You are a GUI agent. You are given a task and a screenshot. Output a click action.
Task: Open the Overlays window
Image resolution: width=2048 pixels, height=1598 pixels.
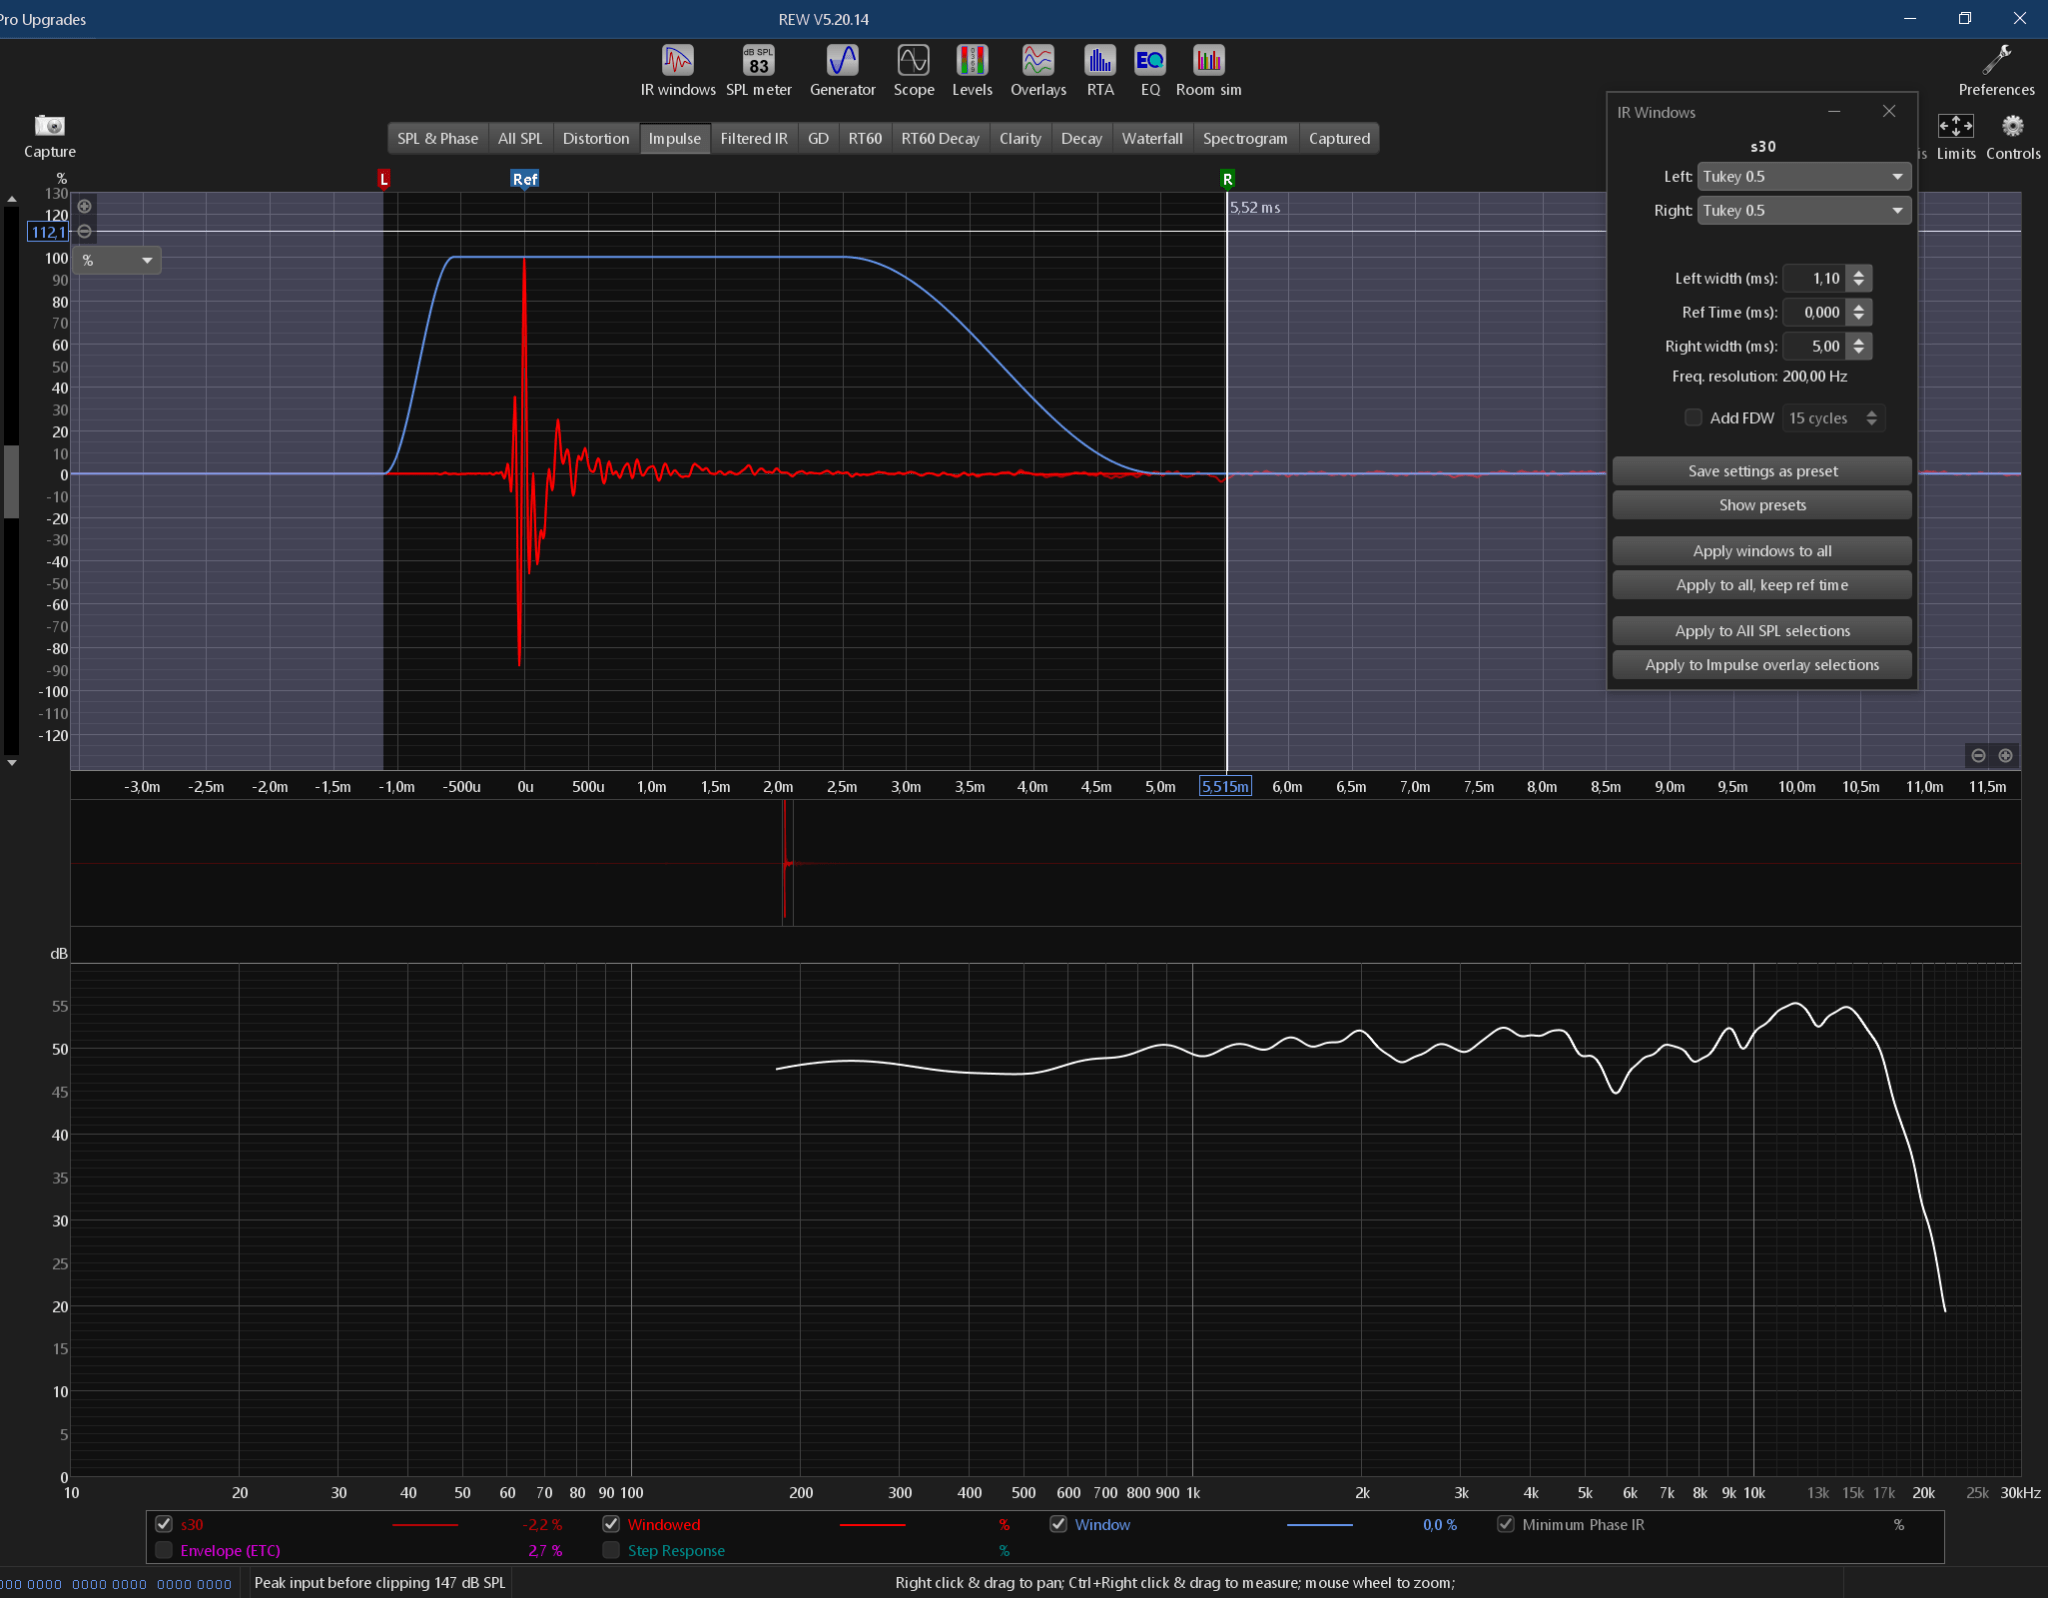click(1038, 70)
